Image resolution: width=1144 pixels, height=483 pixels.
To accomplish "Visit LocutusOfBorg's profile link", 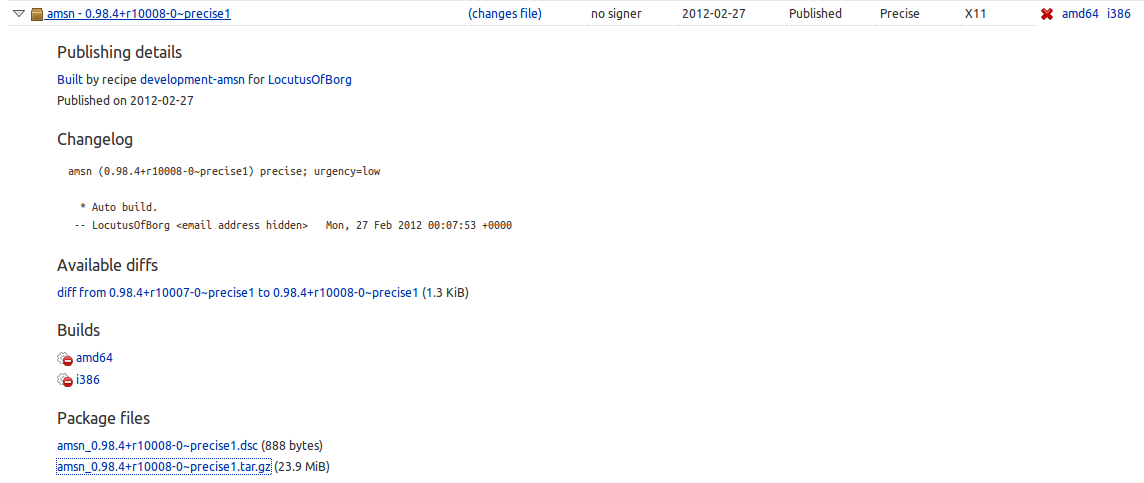I will coord(310,80).
